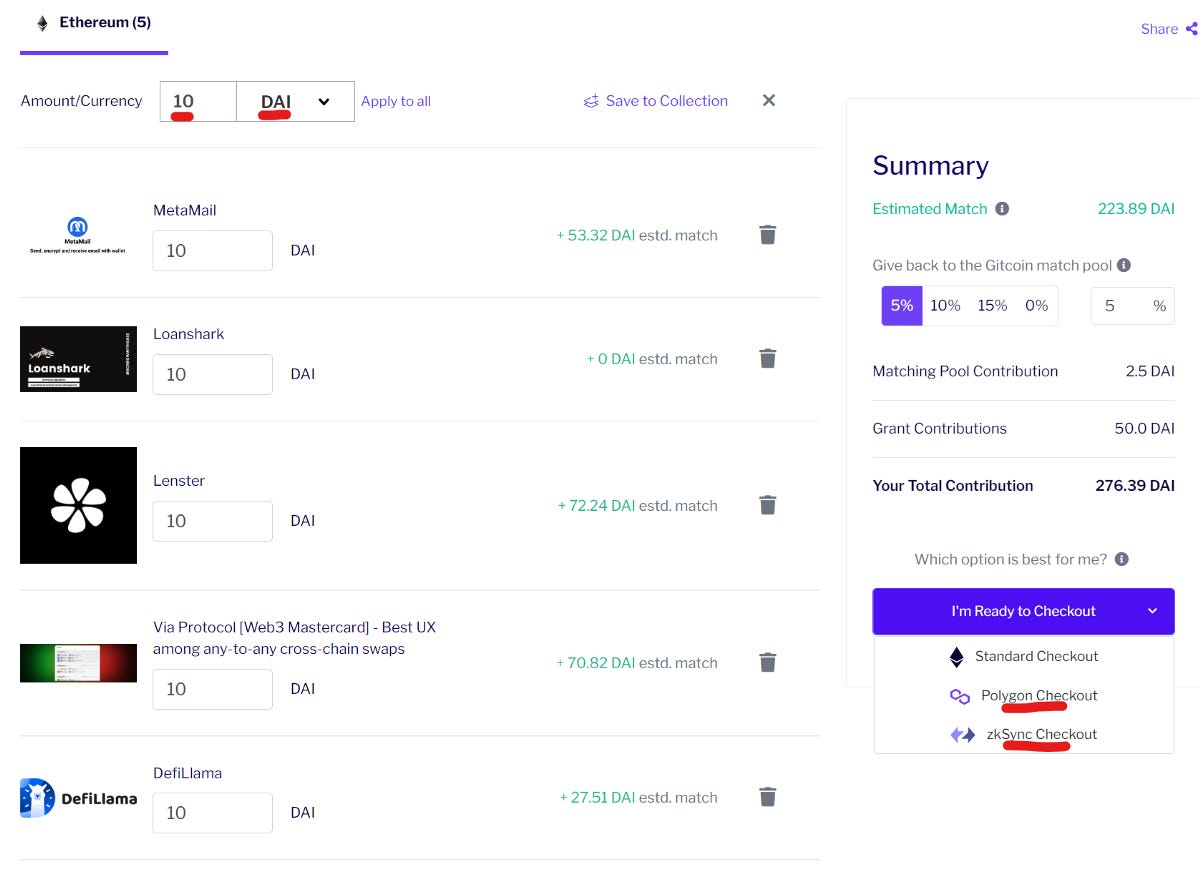
Task: Select 10% give-back option
Action: tap(945, 306)
